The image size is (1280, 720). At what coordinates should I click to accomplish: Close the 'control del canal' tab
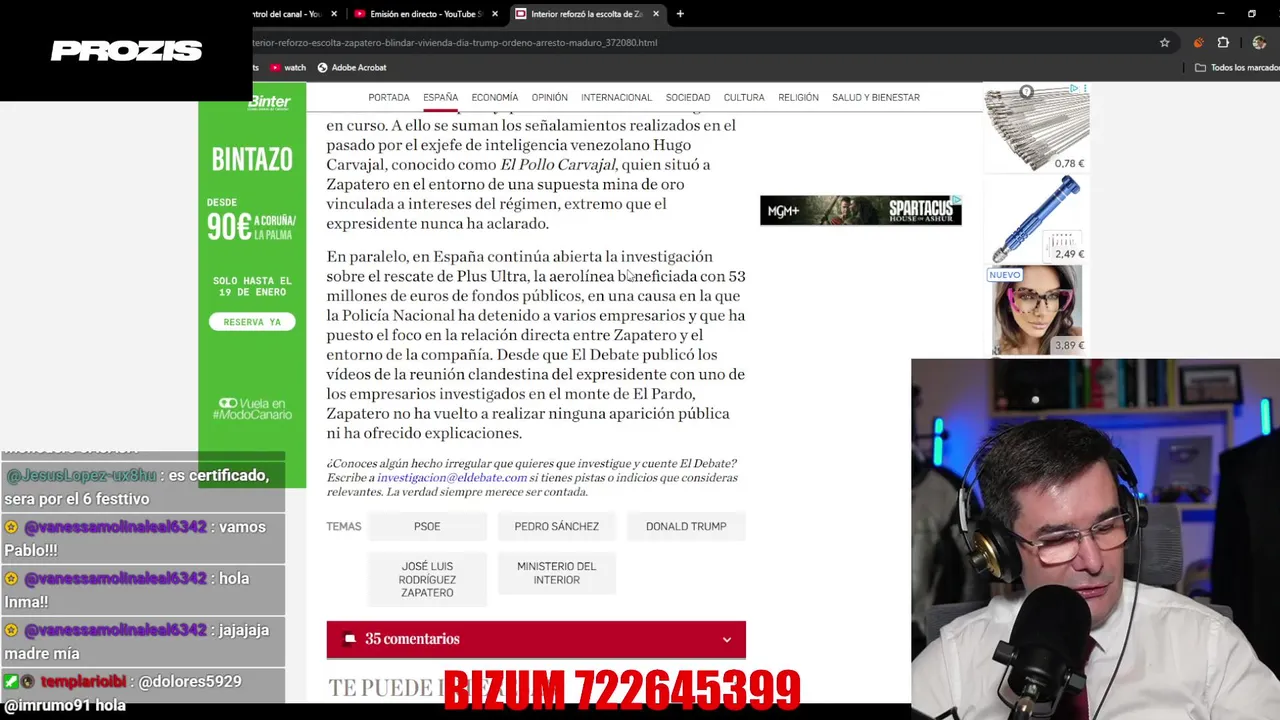(x=334, y=14)
